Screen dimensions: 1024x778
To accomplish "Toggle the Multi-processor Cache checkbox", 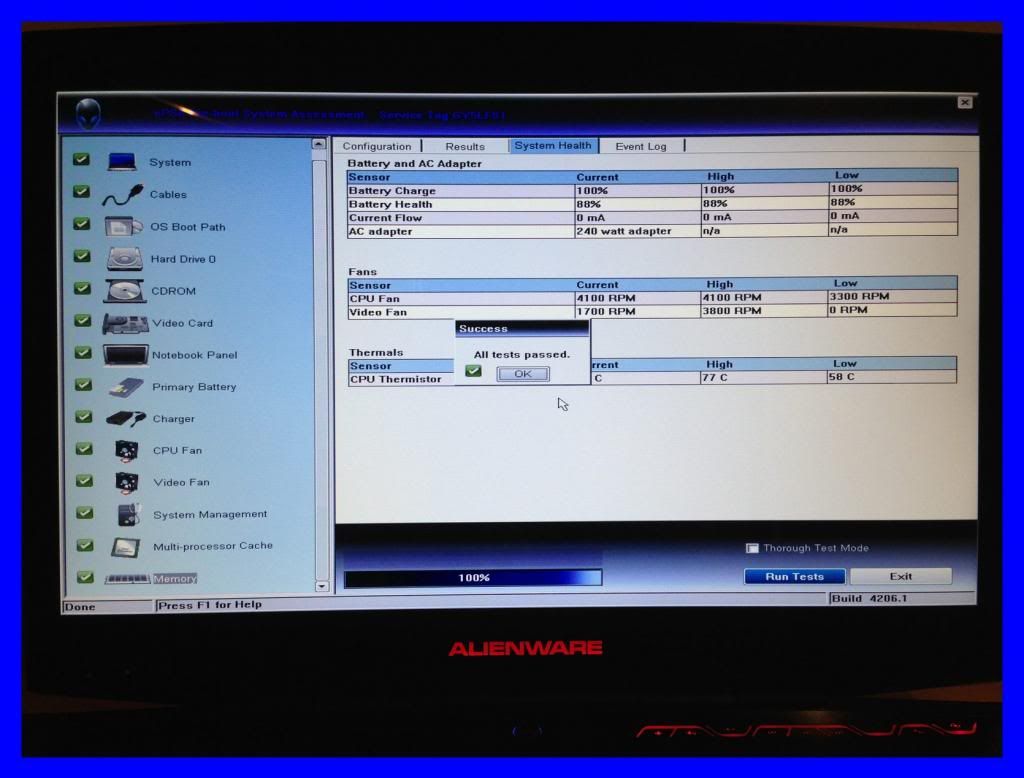I will click(85, 545).
